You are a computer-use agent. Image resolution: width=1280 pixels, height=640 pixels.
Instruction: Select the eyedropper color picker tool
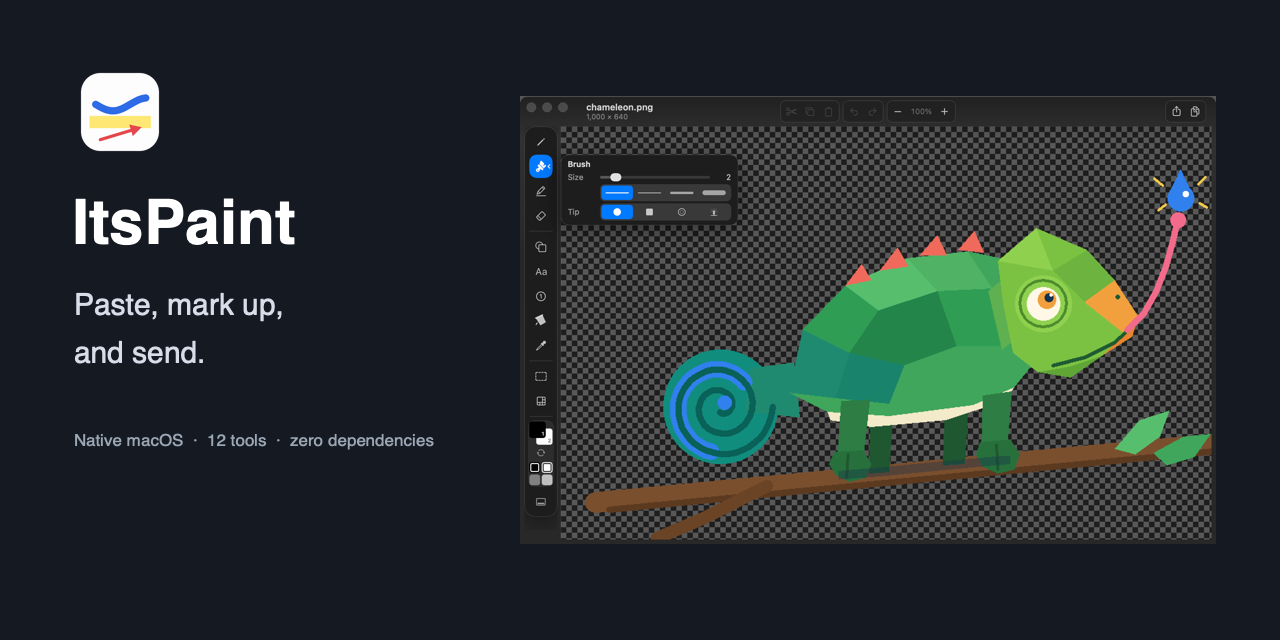click(541, 345)
